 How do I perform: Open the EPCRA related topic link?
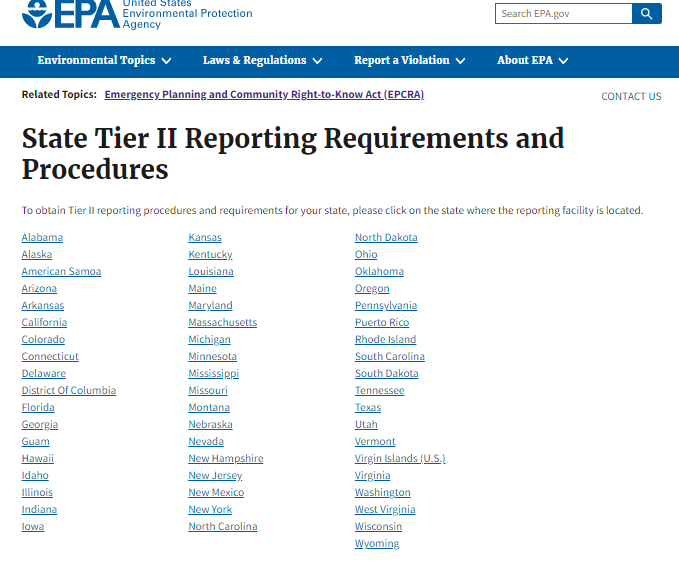[264, 94]
